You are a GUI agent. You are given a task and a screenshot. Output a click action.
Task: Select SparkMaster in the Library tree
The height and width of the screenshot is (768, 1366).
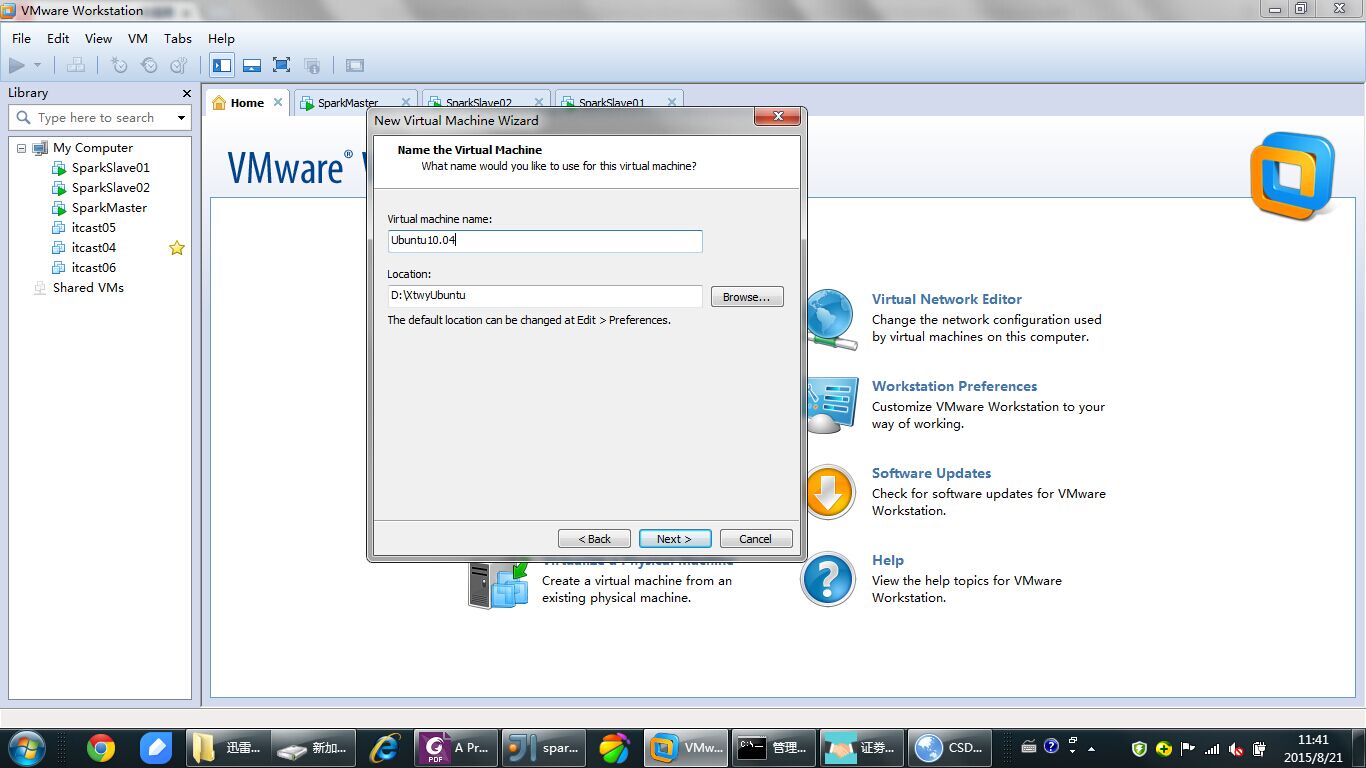109,208
